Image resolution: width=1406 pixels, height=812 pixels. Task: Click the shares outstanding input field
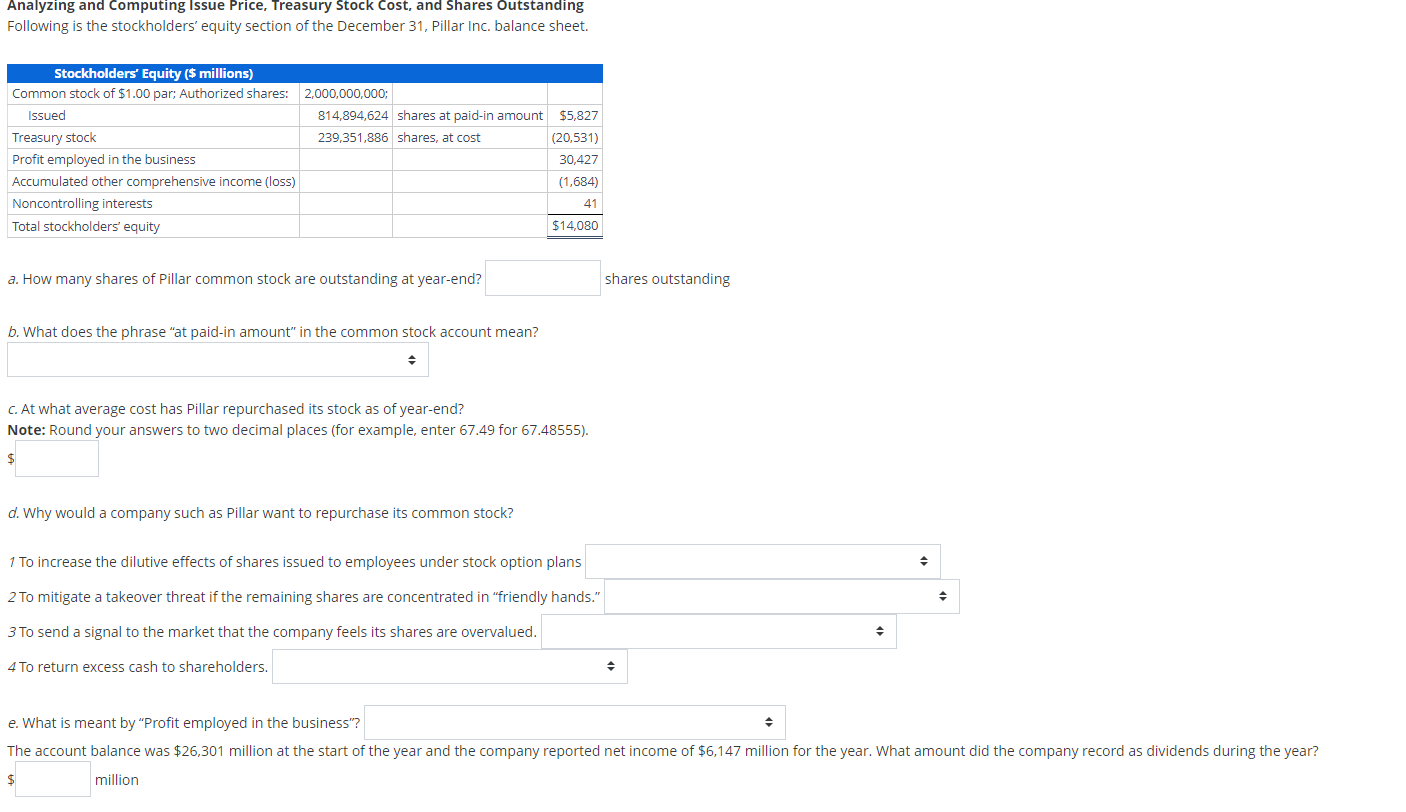pyautogui.click(x=542, y=278)
